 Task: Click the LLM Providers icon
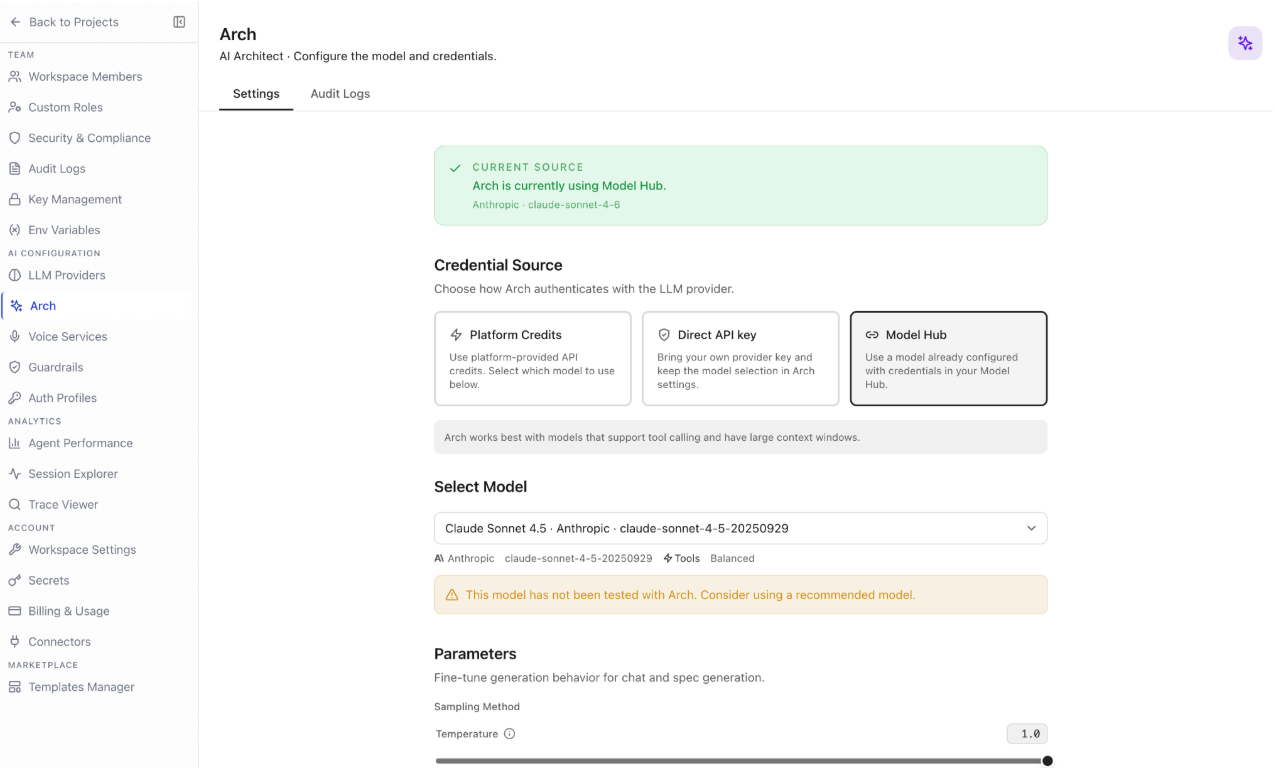pyautogui.click(x=15, y=275)
